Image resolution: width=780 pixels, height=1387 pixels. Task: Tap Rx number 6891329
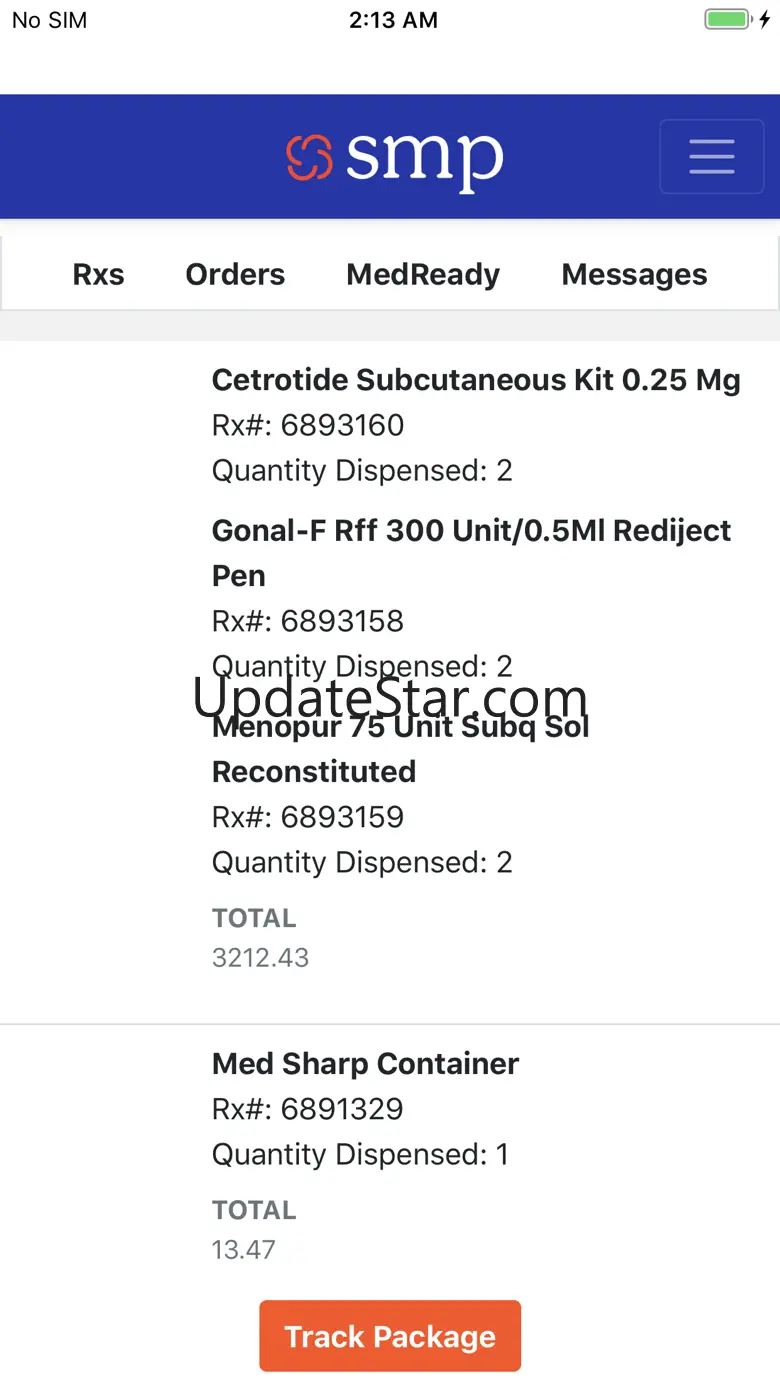[x=308, y=1109]
